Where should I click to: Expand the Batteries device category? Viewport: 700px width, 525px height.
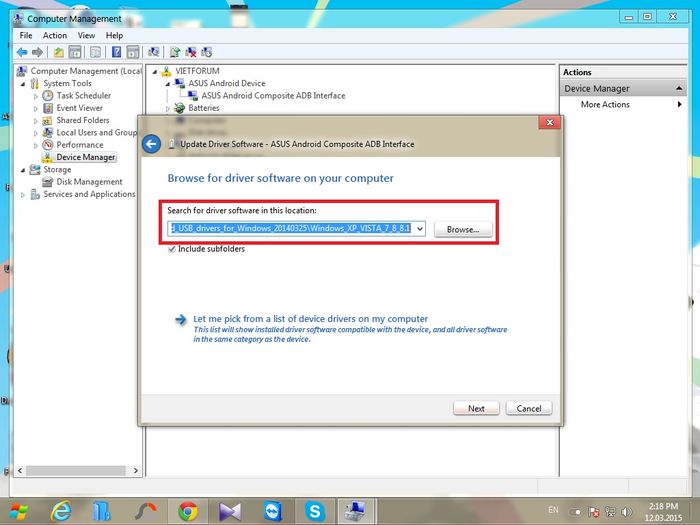pos(168,108)
